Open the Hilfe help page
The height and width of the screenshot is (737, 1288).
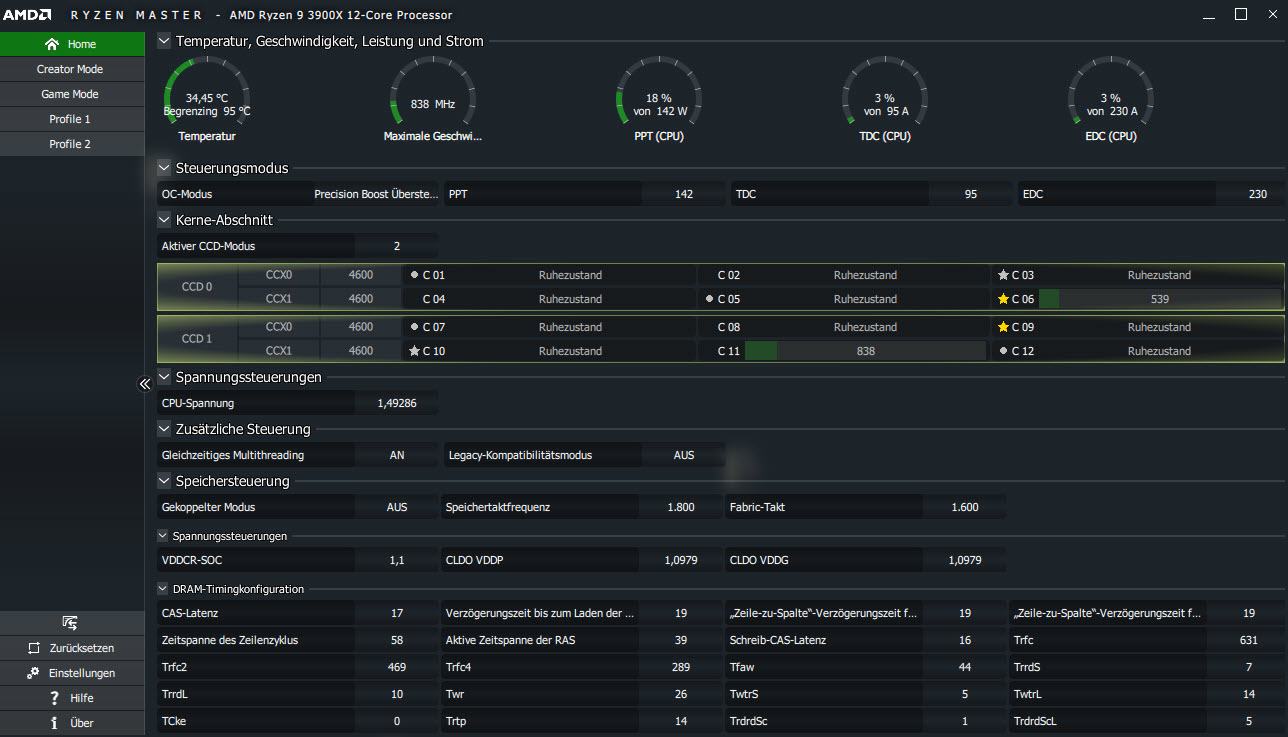[72, 698]
